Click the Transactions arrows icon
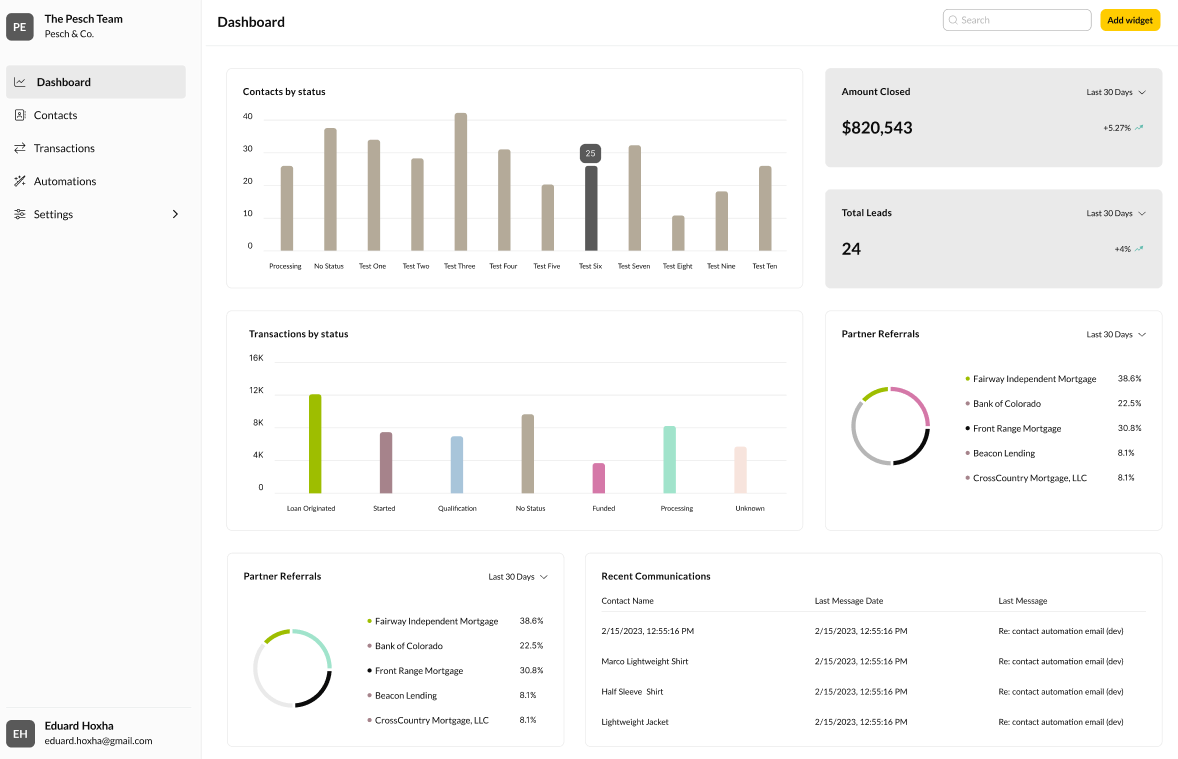 click(20, 148)
